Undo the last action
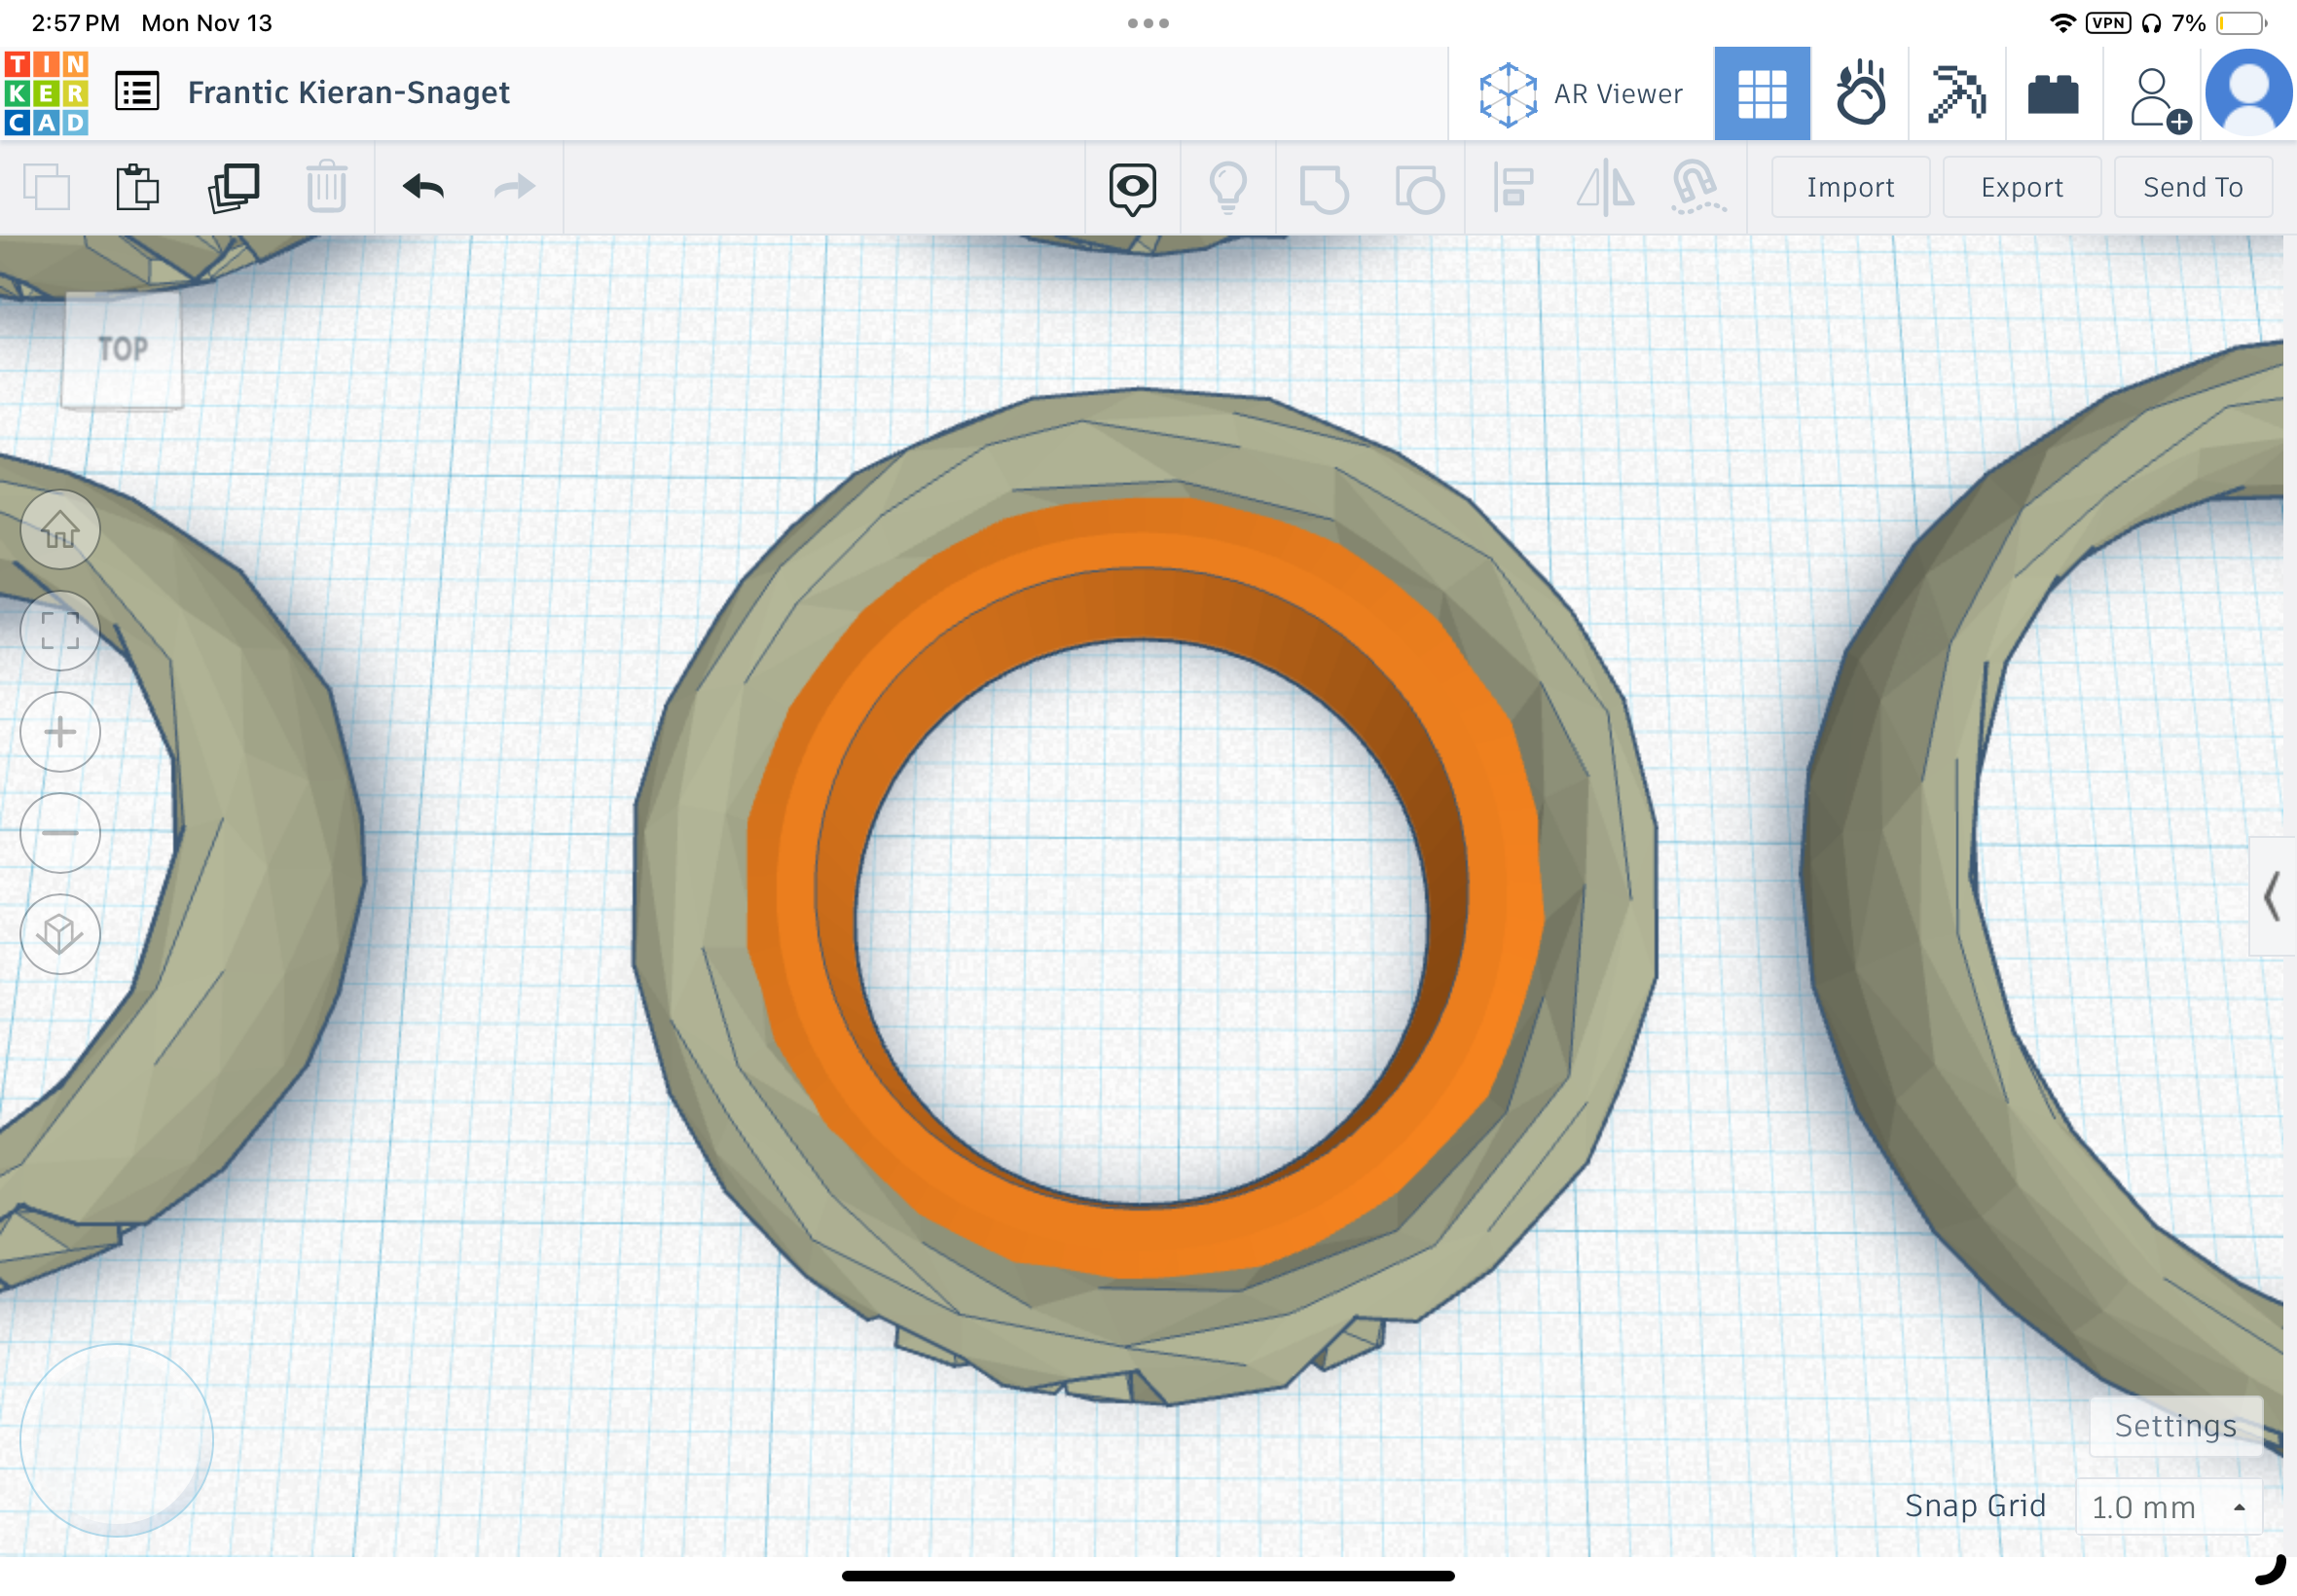 pyautogui.click(x=421, y=187)
